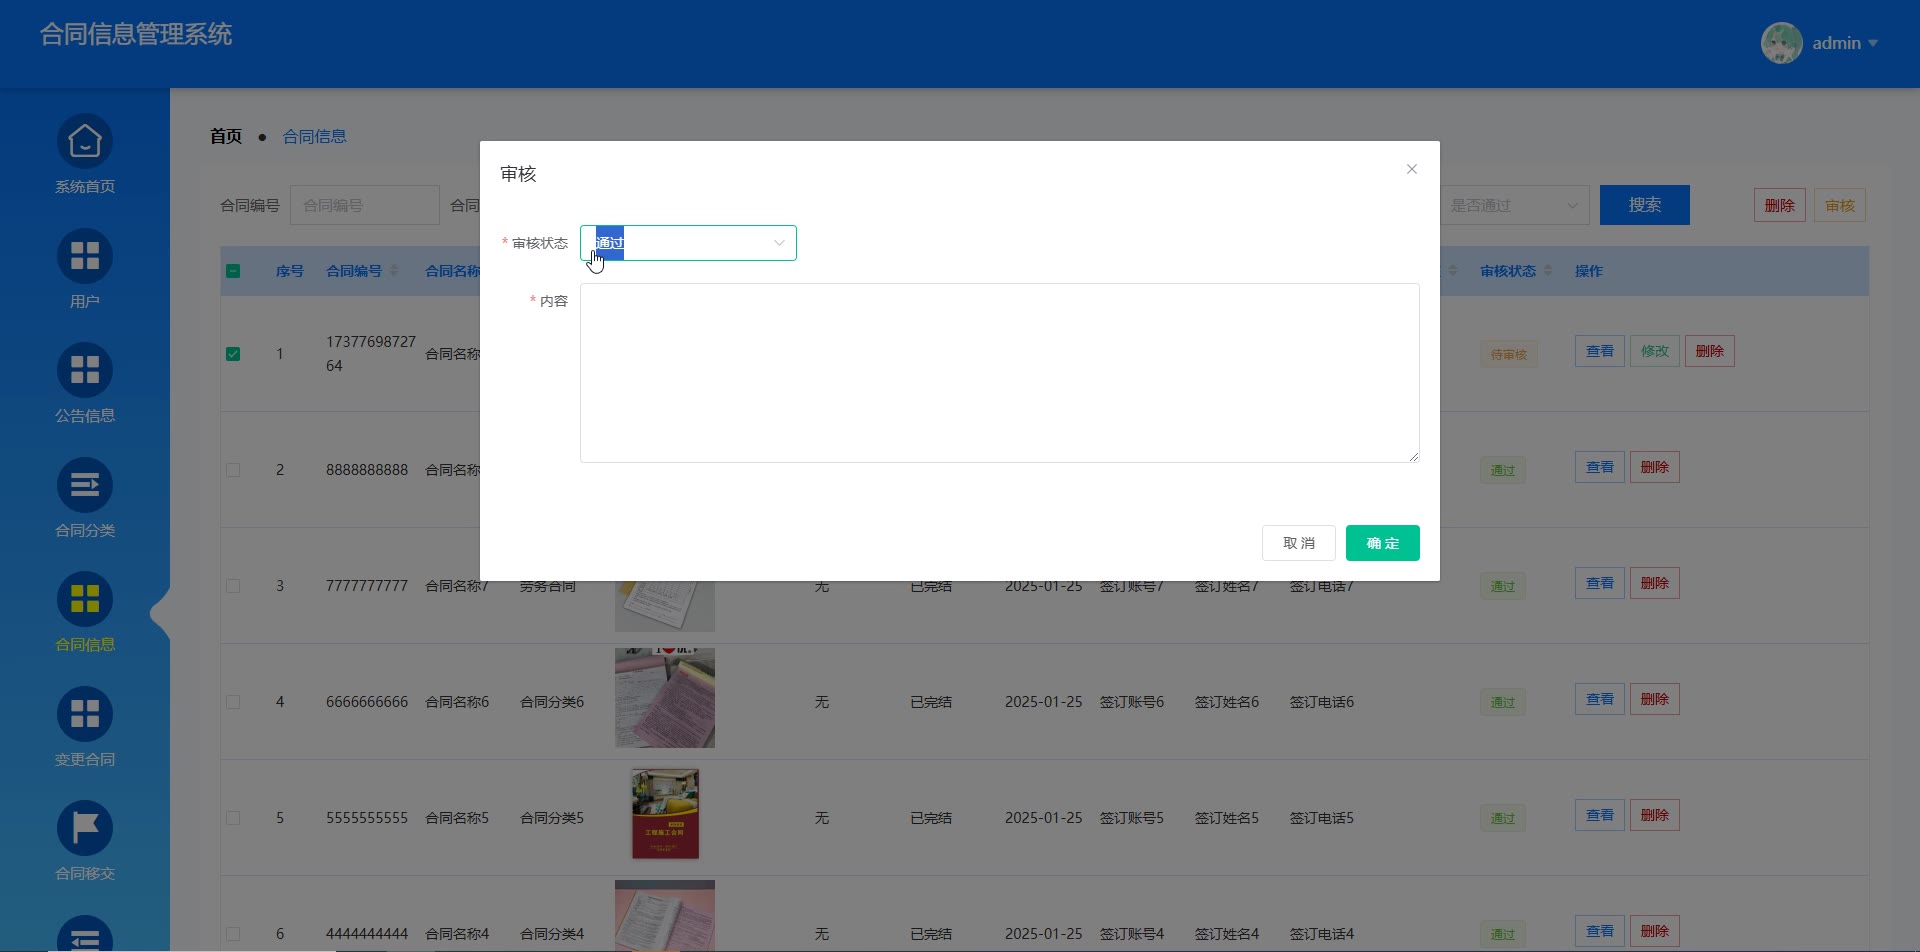Focus the 合同编号 search field
This screenshot has height=952, width=1920.
click(365, 205)
